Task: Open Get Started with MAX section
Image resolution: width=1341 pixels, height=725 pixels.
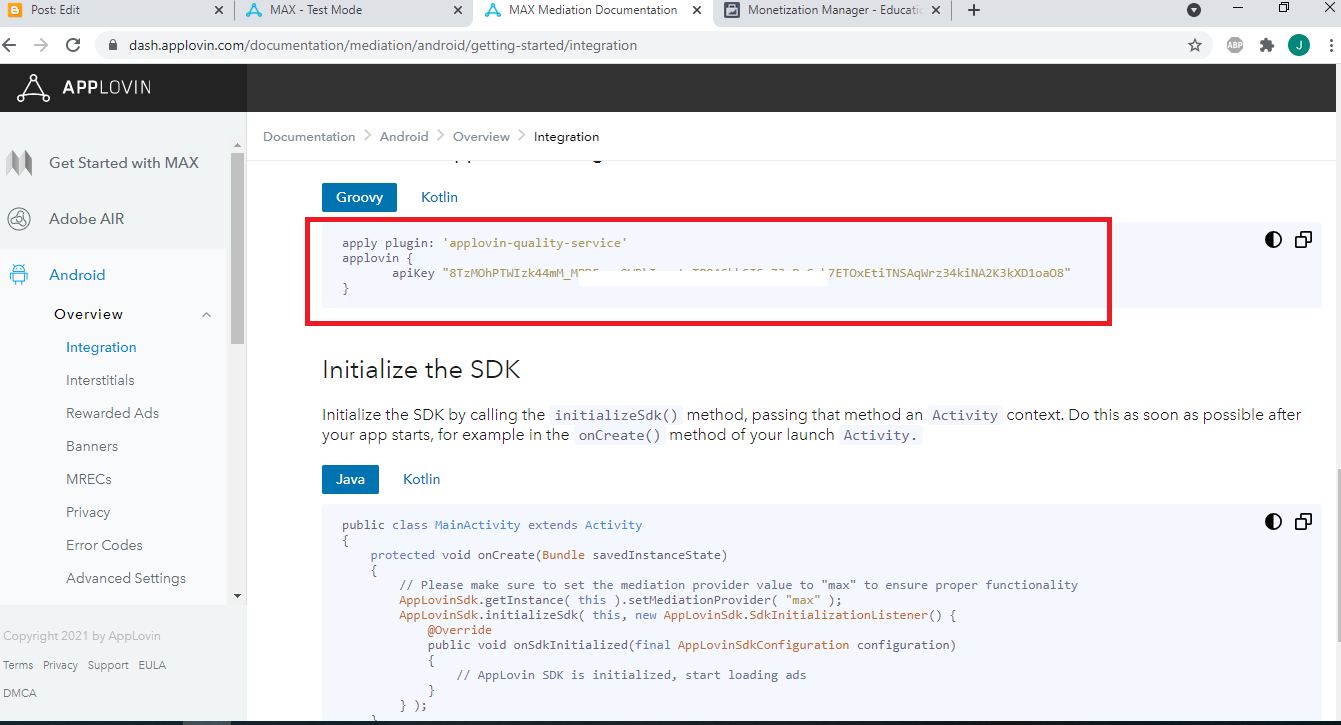Action: coord(123,163)
